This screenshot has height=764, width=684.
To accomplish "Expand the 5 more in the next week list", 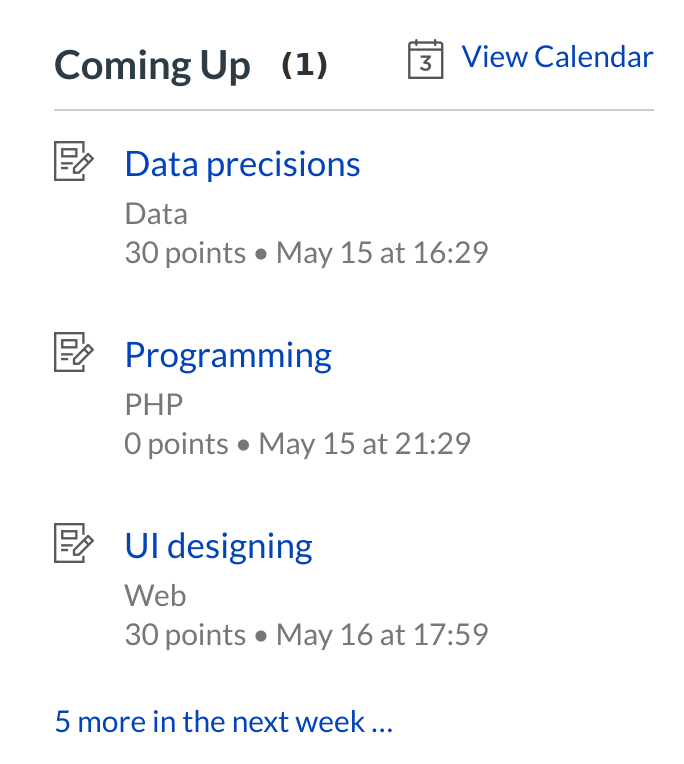I will (223, 721).
